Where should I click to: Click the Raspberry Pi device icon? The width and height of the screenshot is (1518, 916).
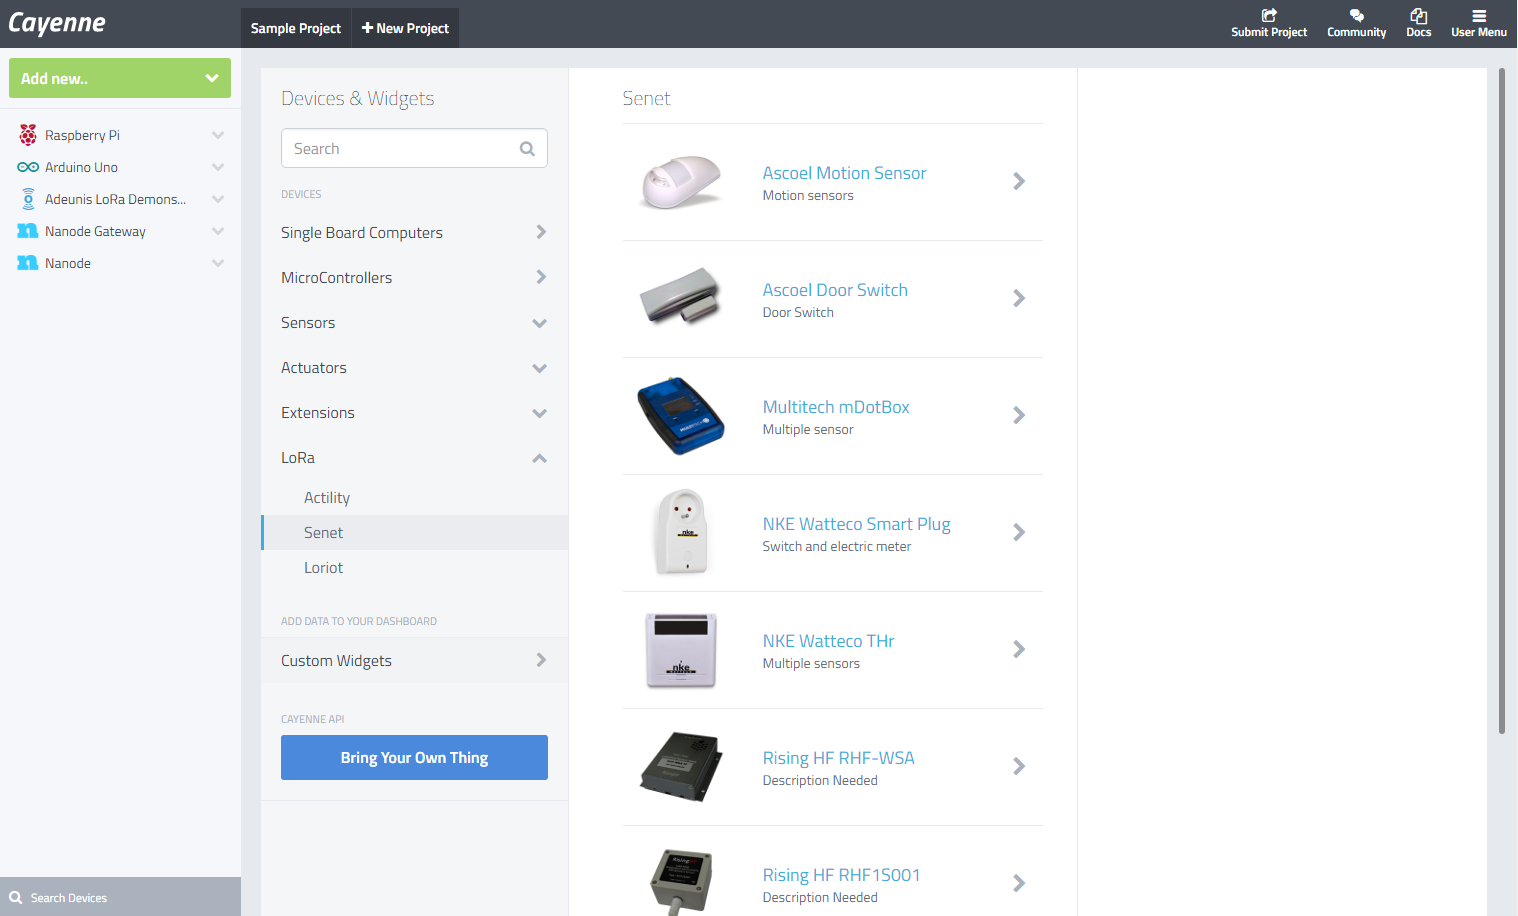point(28,135)
